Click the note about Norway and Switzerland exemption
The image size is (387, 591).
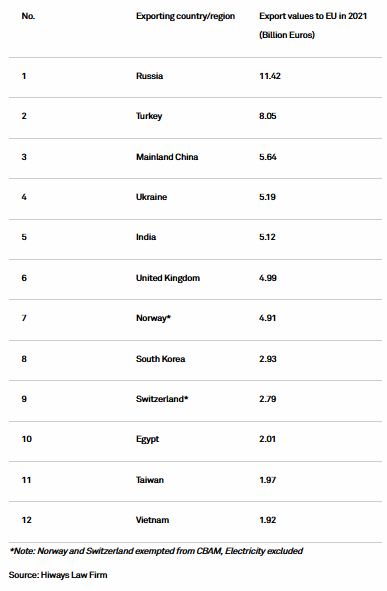point(156,551)
